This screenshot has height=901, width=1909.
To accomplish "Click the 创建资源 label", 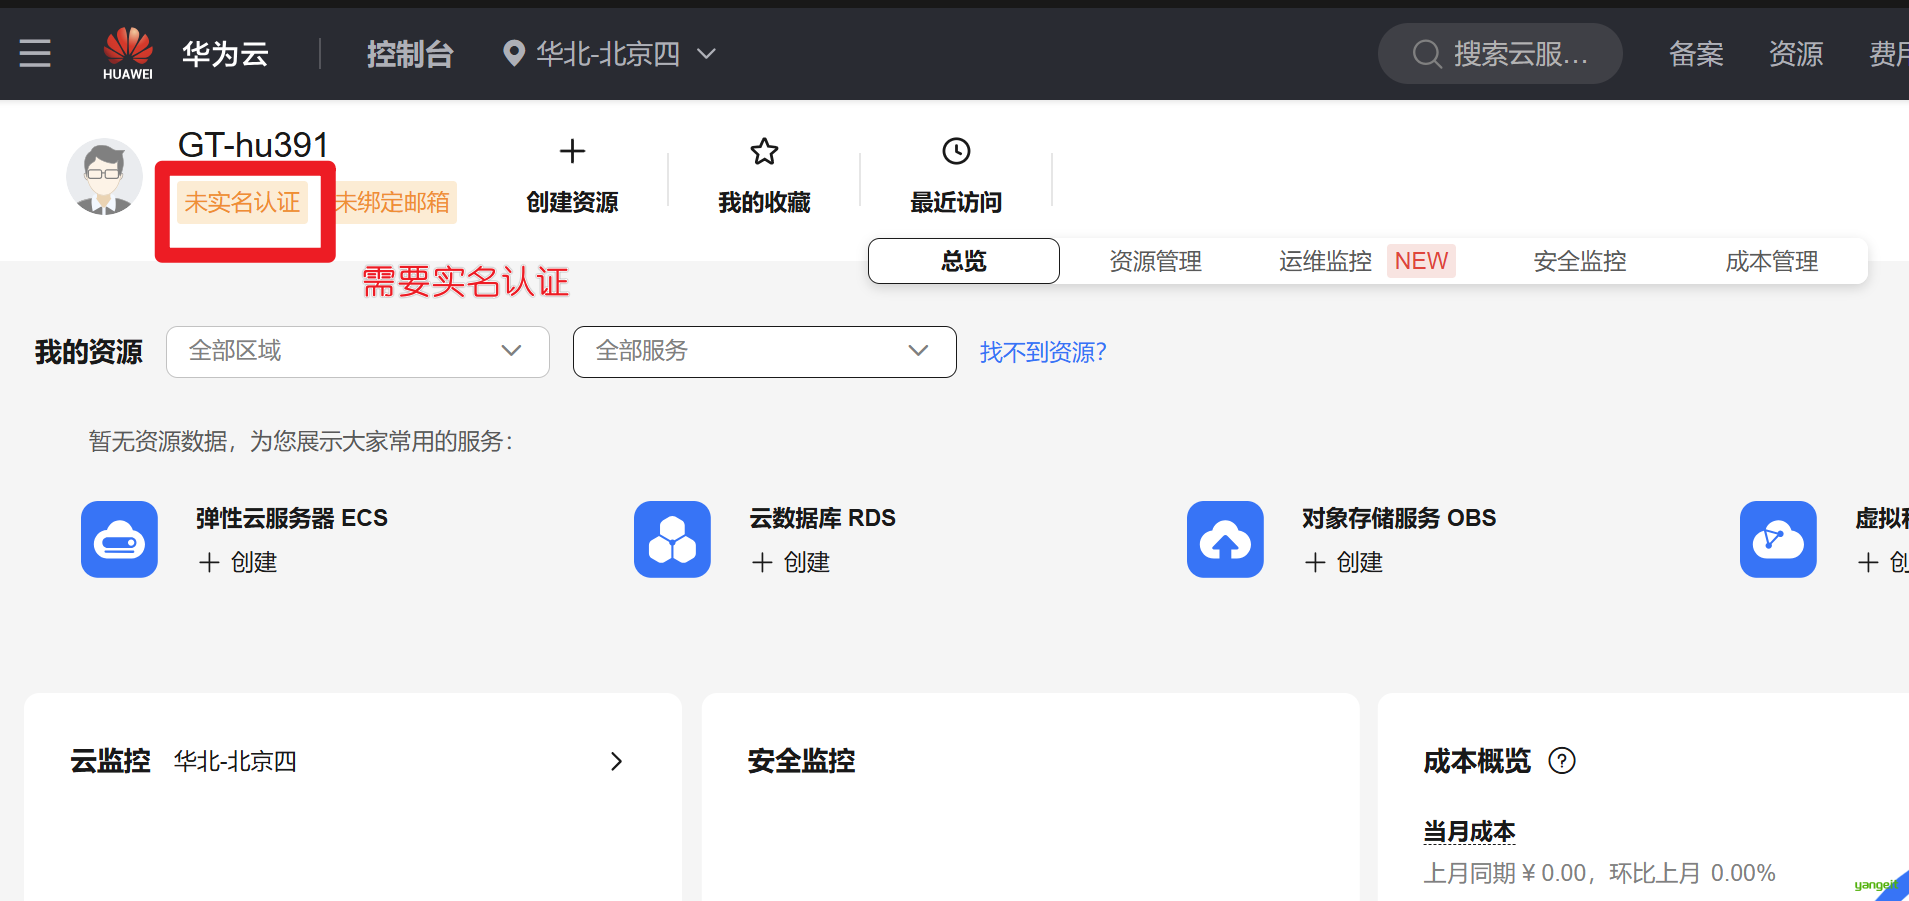I will point(572,202).
